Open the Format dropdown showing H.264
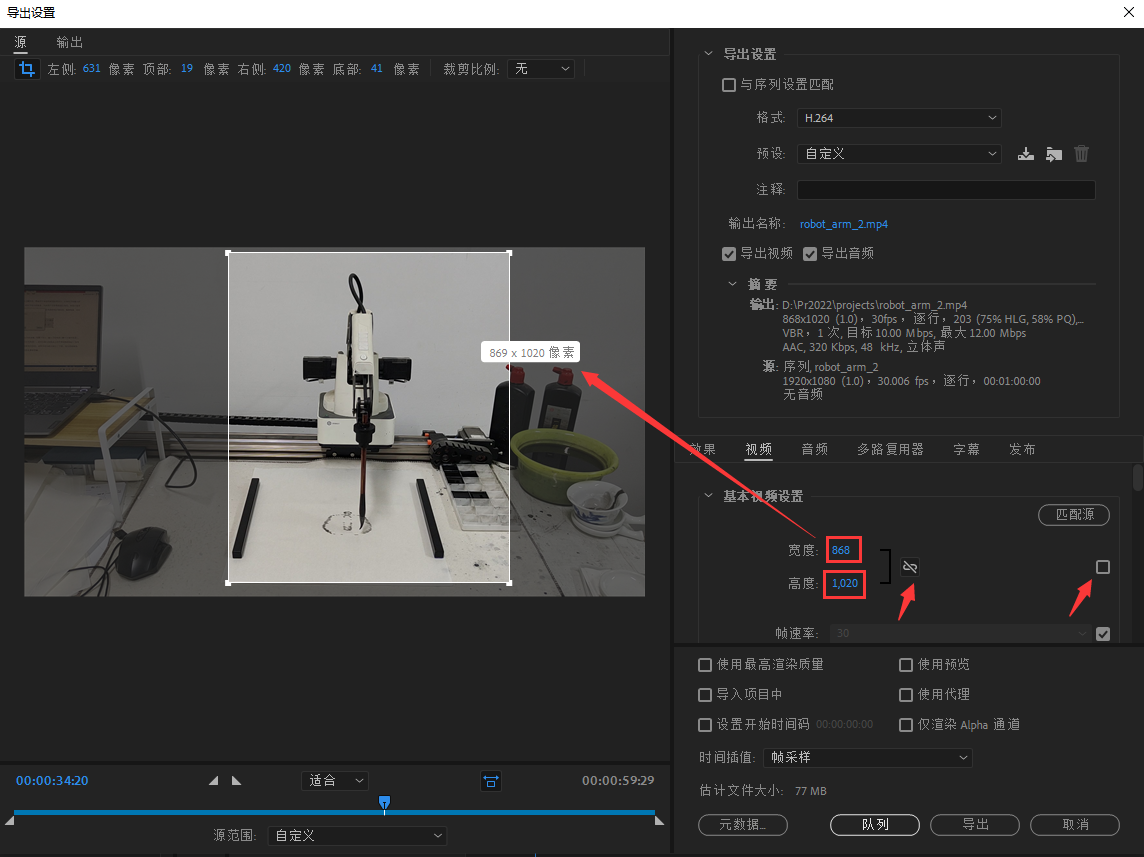The image size is (1144, 857). click(899, 117)
